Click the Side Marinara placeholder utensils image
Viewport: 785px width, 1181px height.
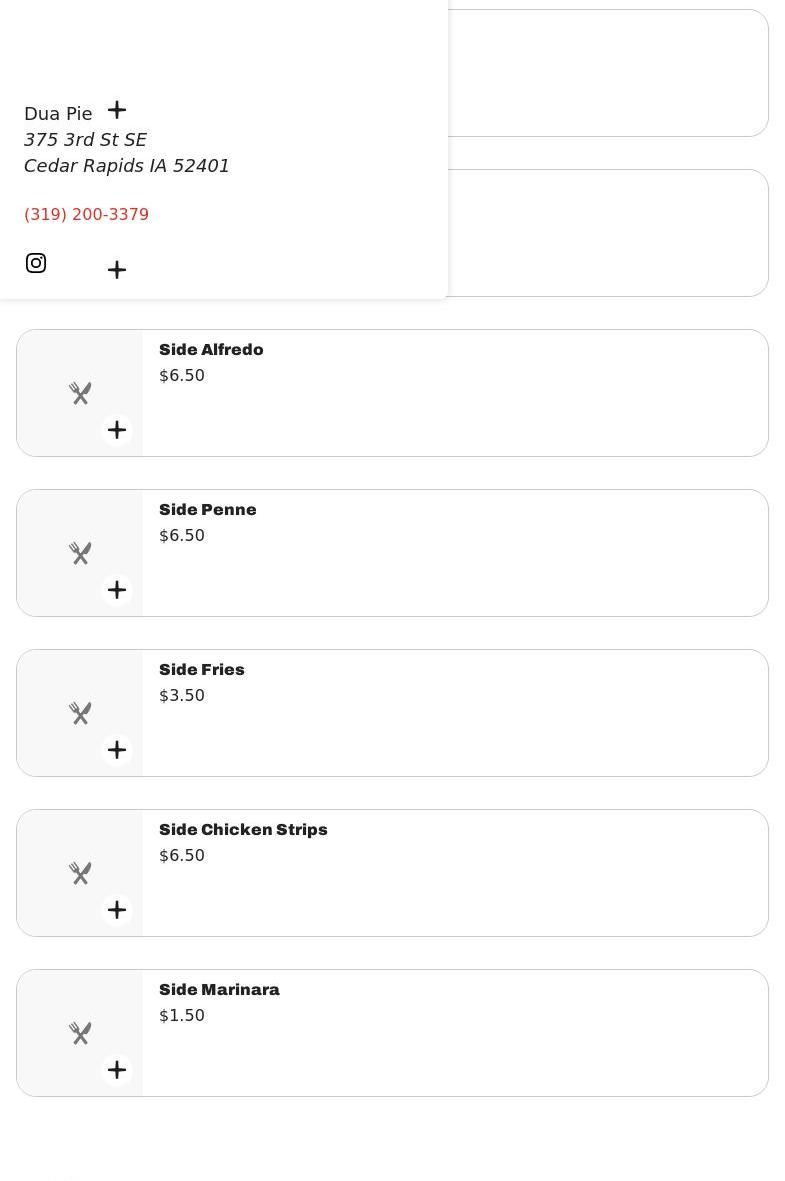point(80,1033)
